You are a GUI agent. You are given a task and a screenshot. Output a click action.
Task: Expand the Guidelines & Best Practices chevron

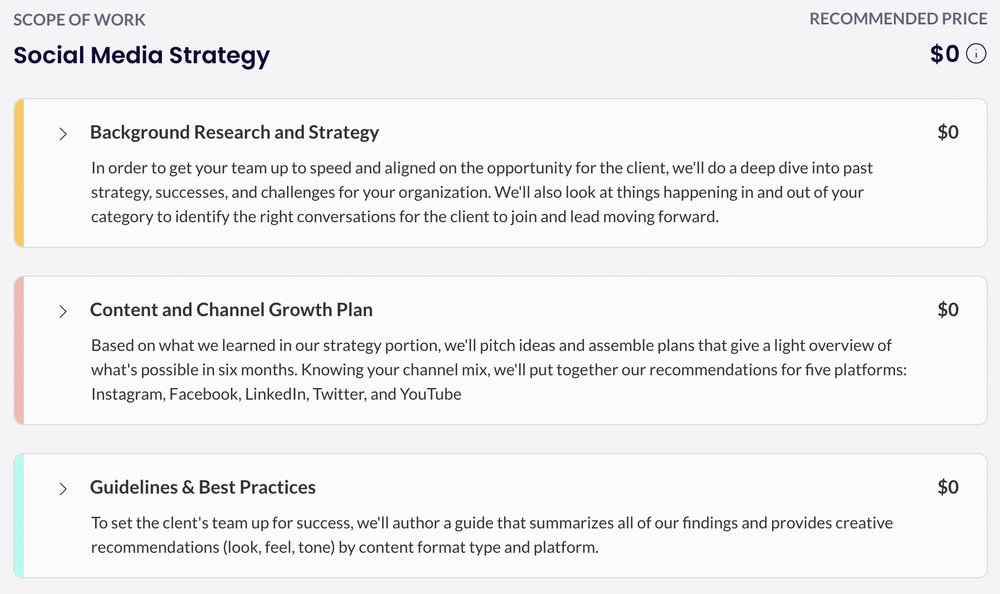point(62,488)
